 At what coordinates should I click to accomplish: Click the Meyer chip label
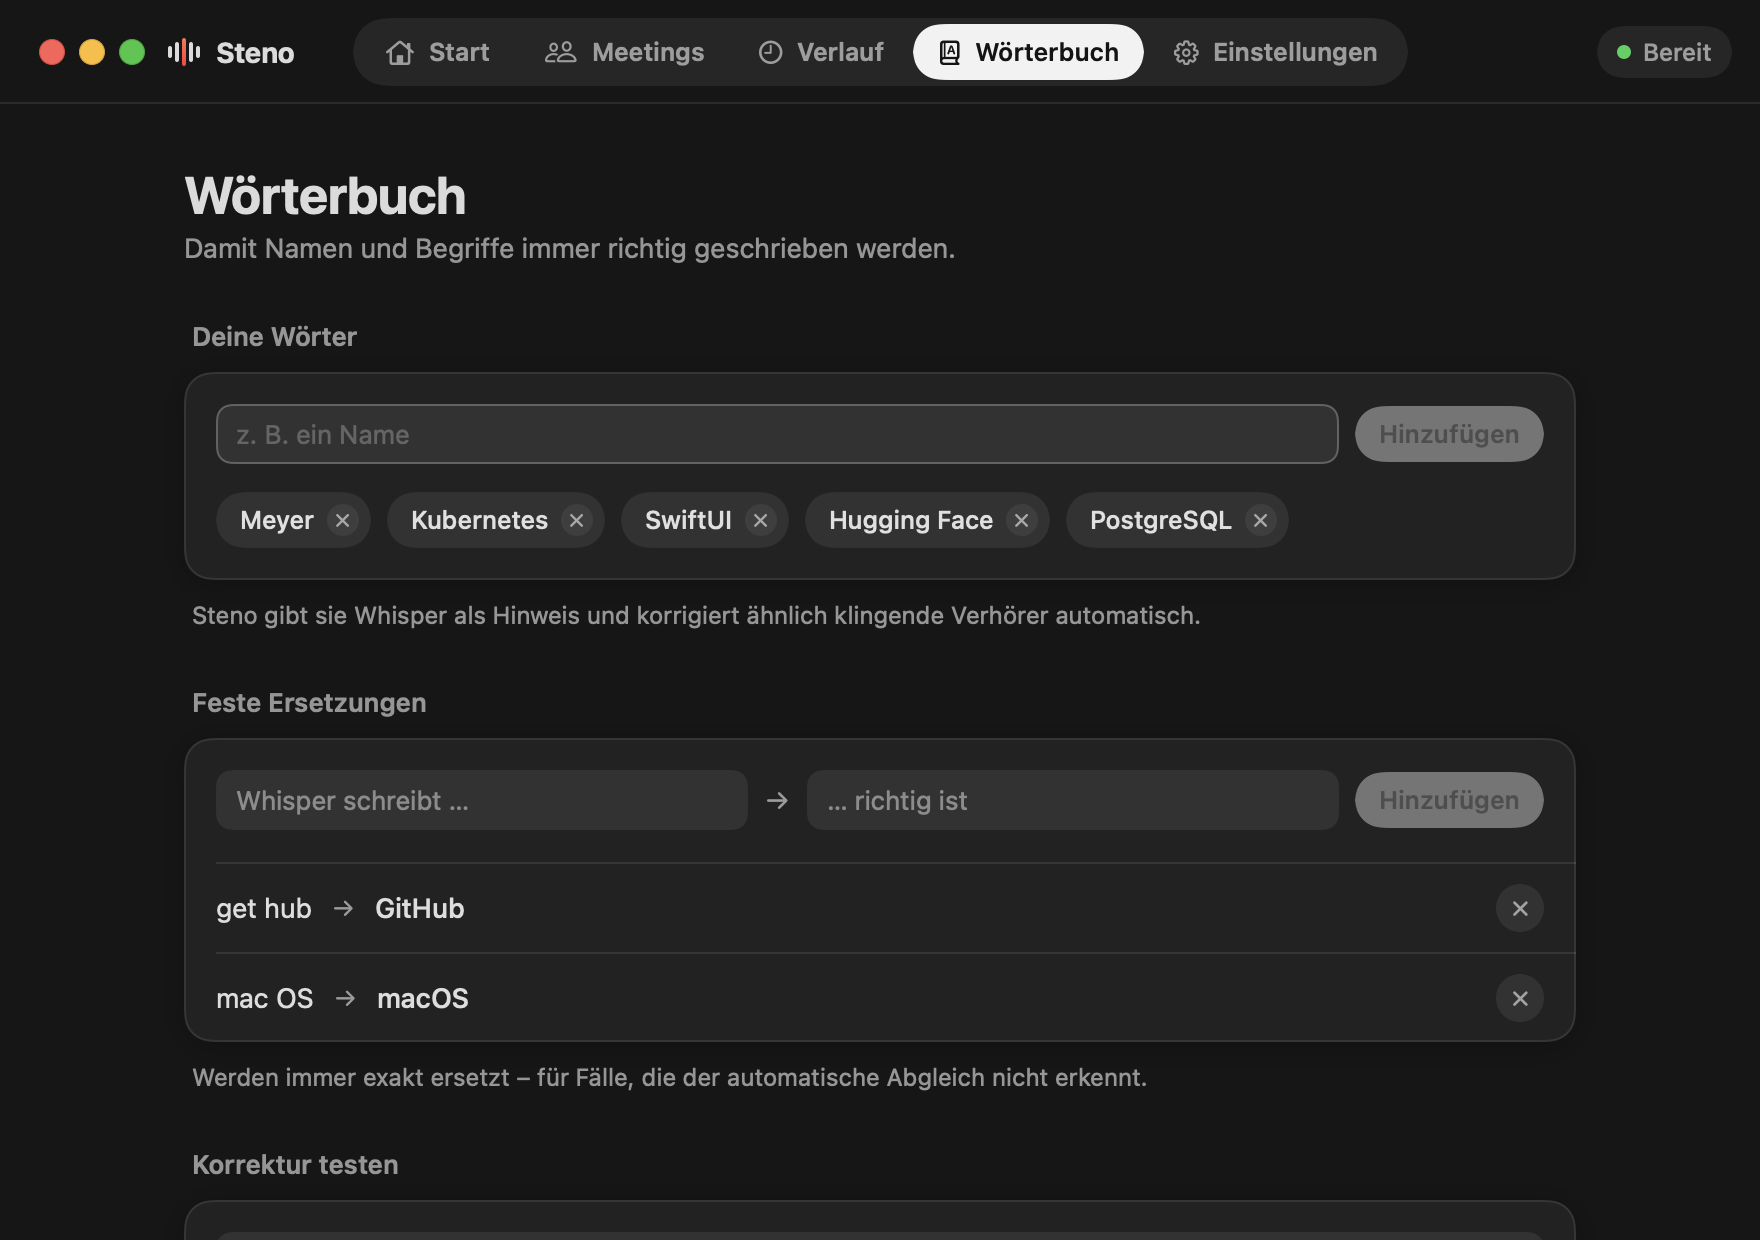tap(277, 520)
